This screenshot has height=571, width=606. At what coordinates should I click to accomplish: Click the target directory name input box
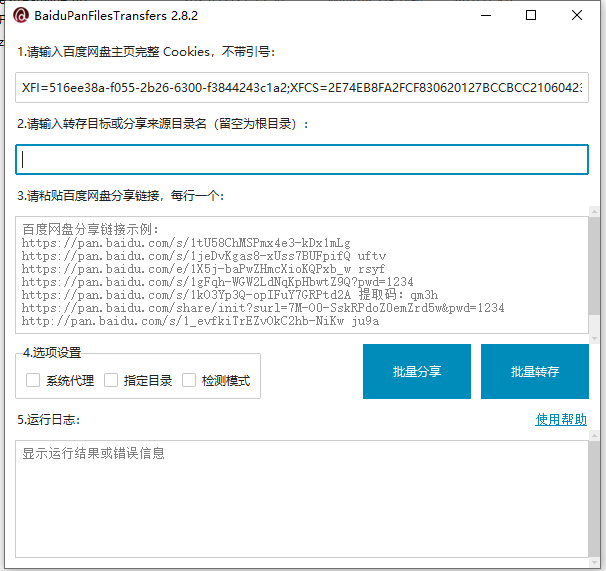[302, 160]
